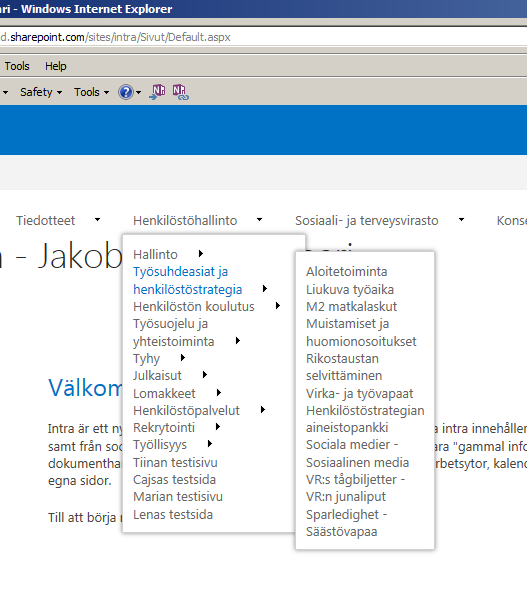This screenshot has height=592, width=527.
Task: Expand Työsuojelu ja yhteistoiminta submenu arrow
Action: tap(238, 341)
